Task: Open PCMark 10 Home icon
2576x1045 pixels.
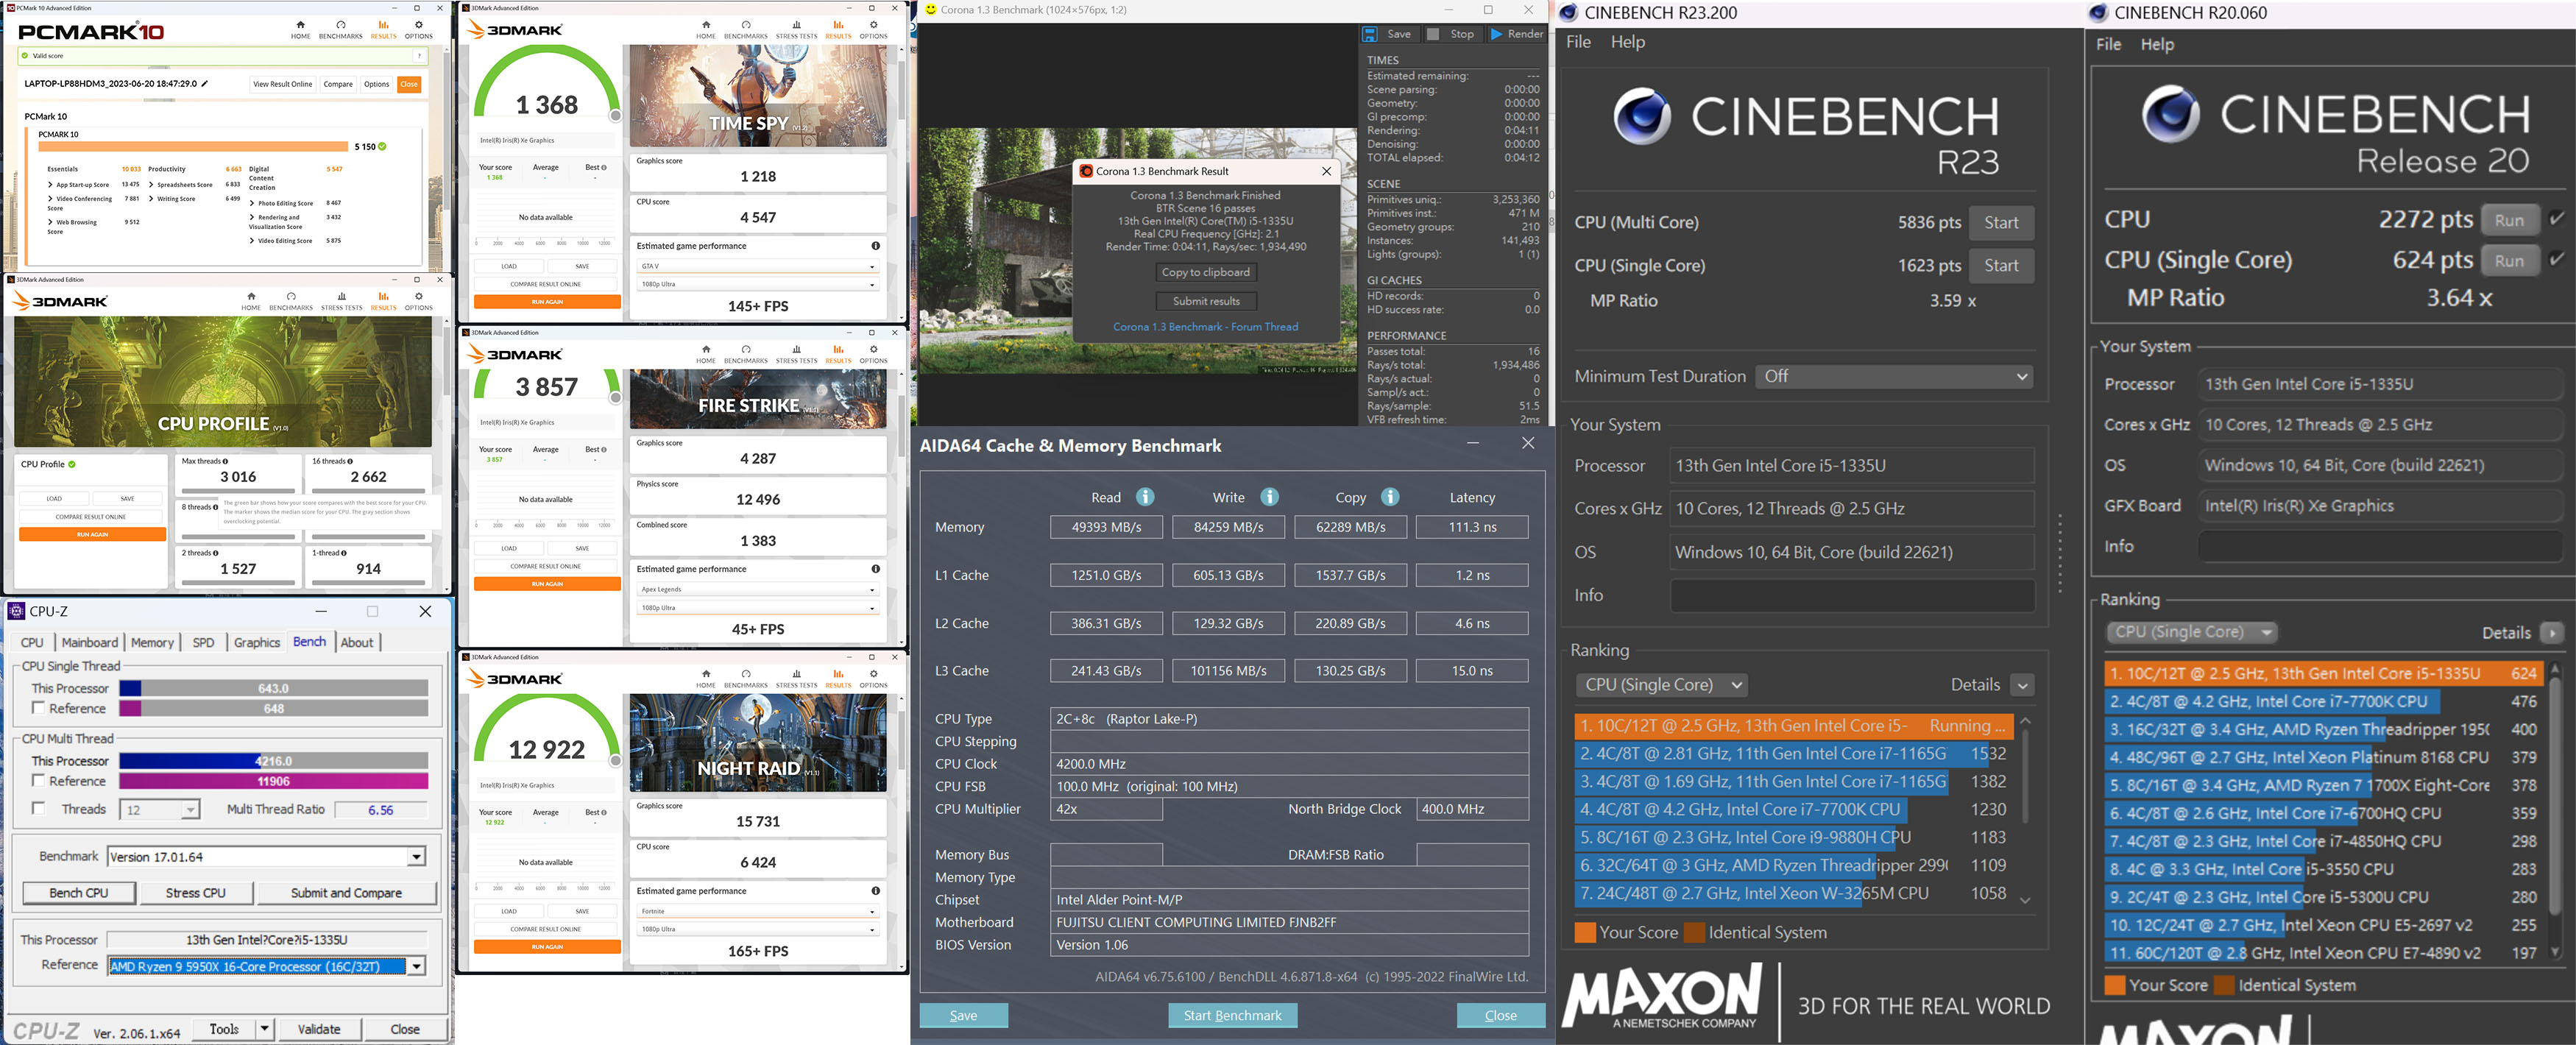Action: (x=300, y=25)
